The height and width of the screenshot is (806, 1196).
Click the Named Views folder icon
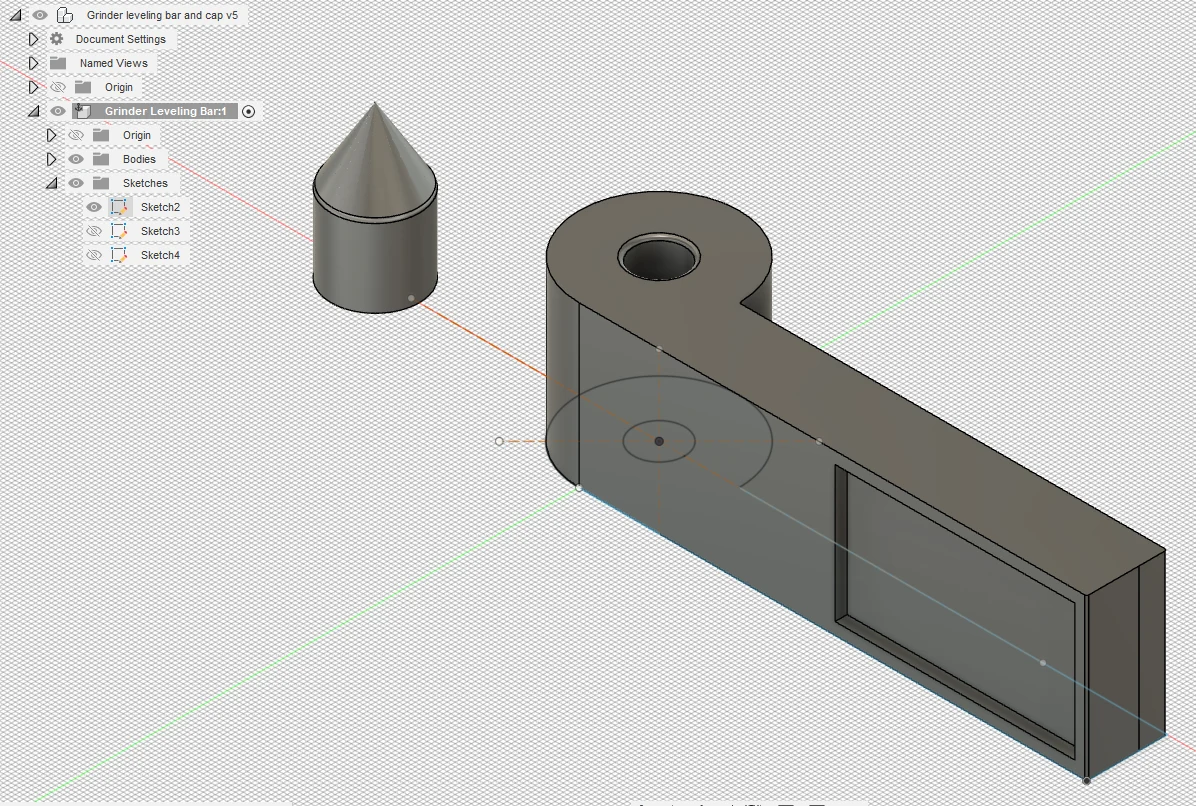(x=58, y=63)
